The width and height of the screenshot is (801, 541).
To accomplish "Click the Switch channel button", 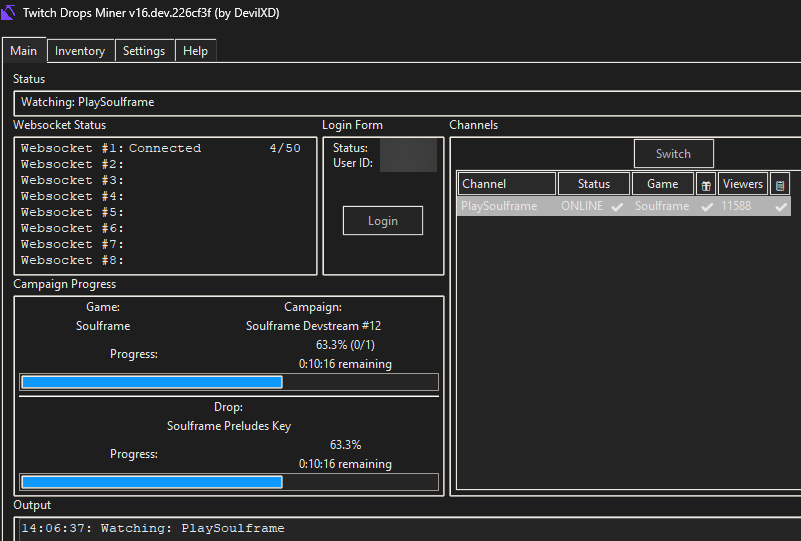I will [673, 153].
